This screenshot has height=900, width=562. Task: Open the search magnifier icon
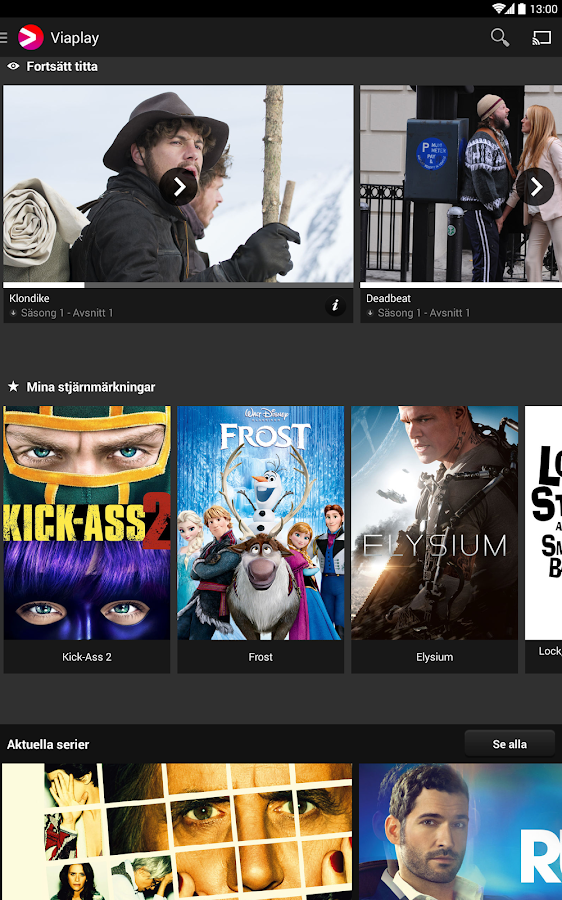[499, 38]
